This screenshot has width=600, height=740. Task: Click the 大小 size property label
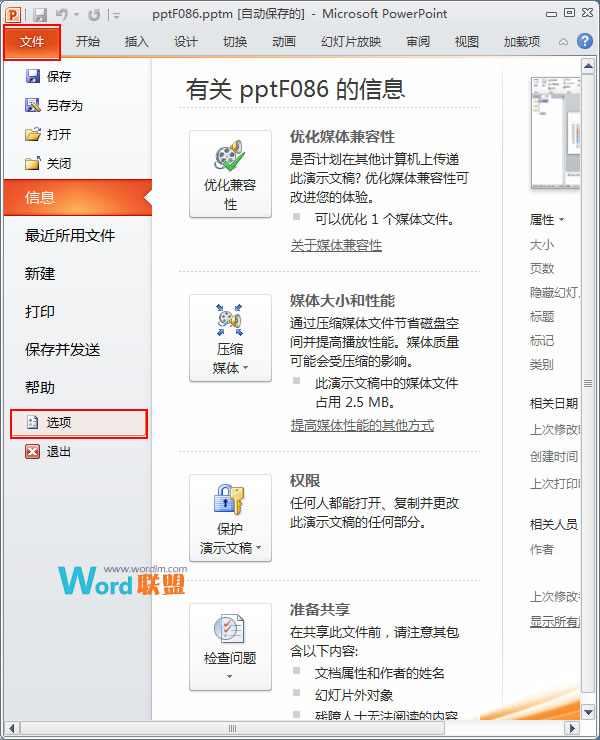click(542, 244)
